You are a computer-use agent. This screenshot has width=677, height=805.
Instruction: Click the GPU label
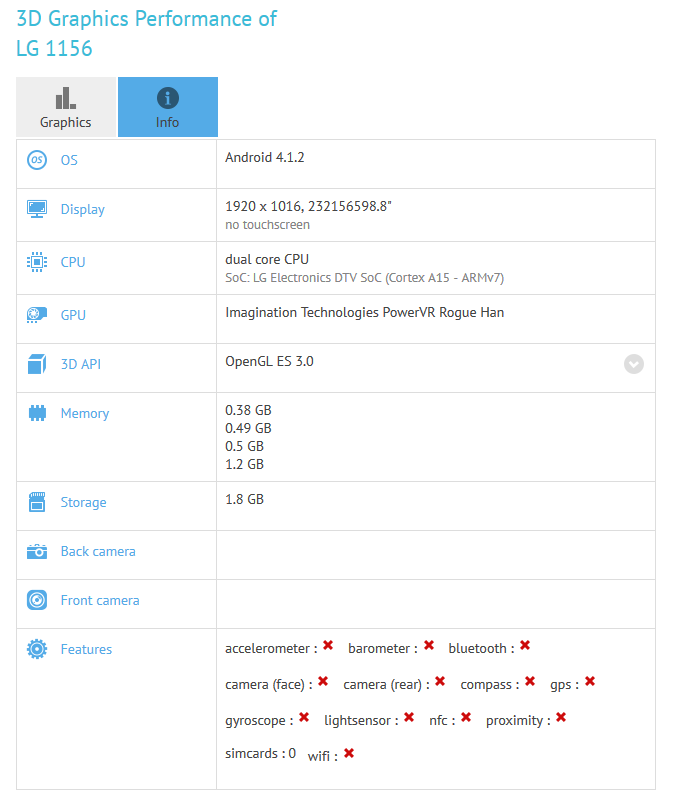pos(73,315)
